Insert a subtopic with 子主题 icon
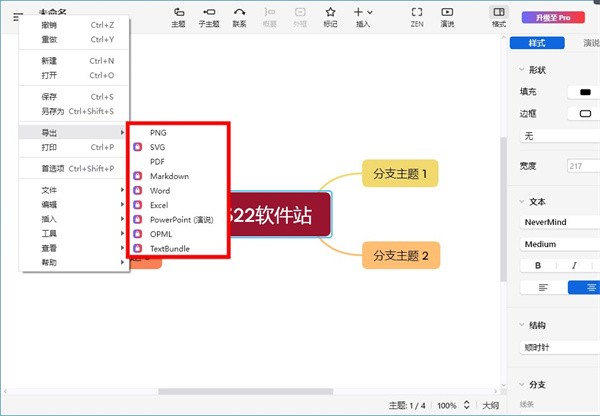The height and width of the screenshot is (416, 600). (209, 16)
